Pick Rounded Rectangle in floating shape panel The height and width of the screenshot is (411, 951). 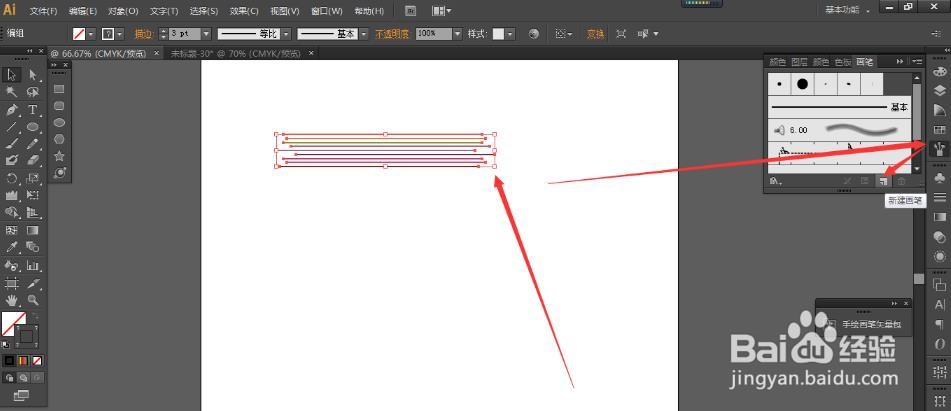tap(59, 105)
